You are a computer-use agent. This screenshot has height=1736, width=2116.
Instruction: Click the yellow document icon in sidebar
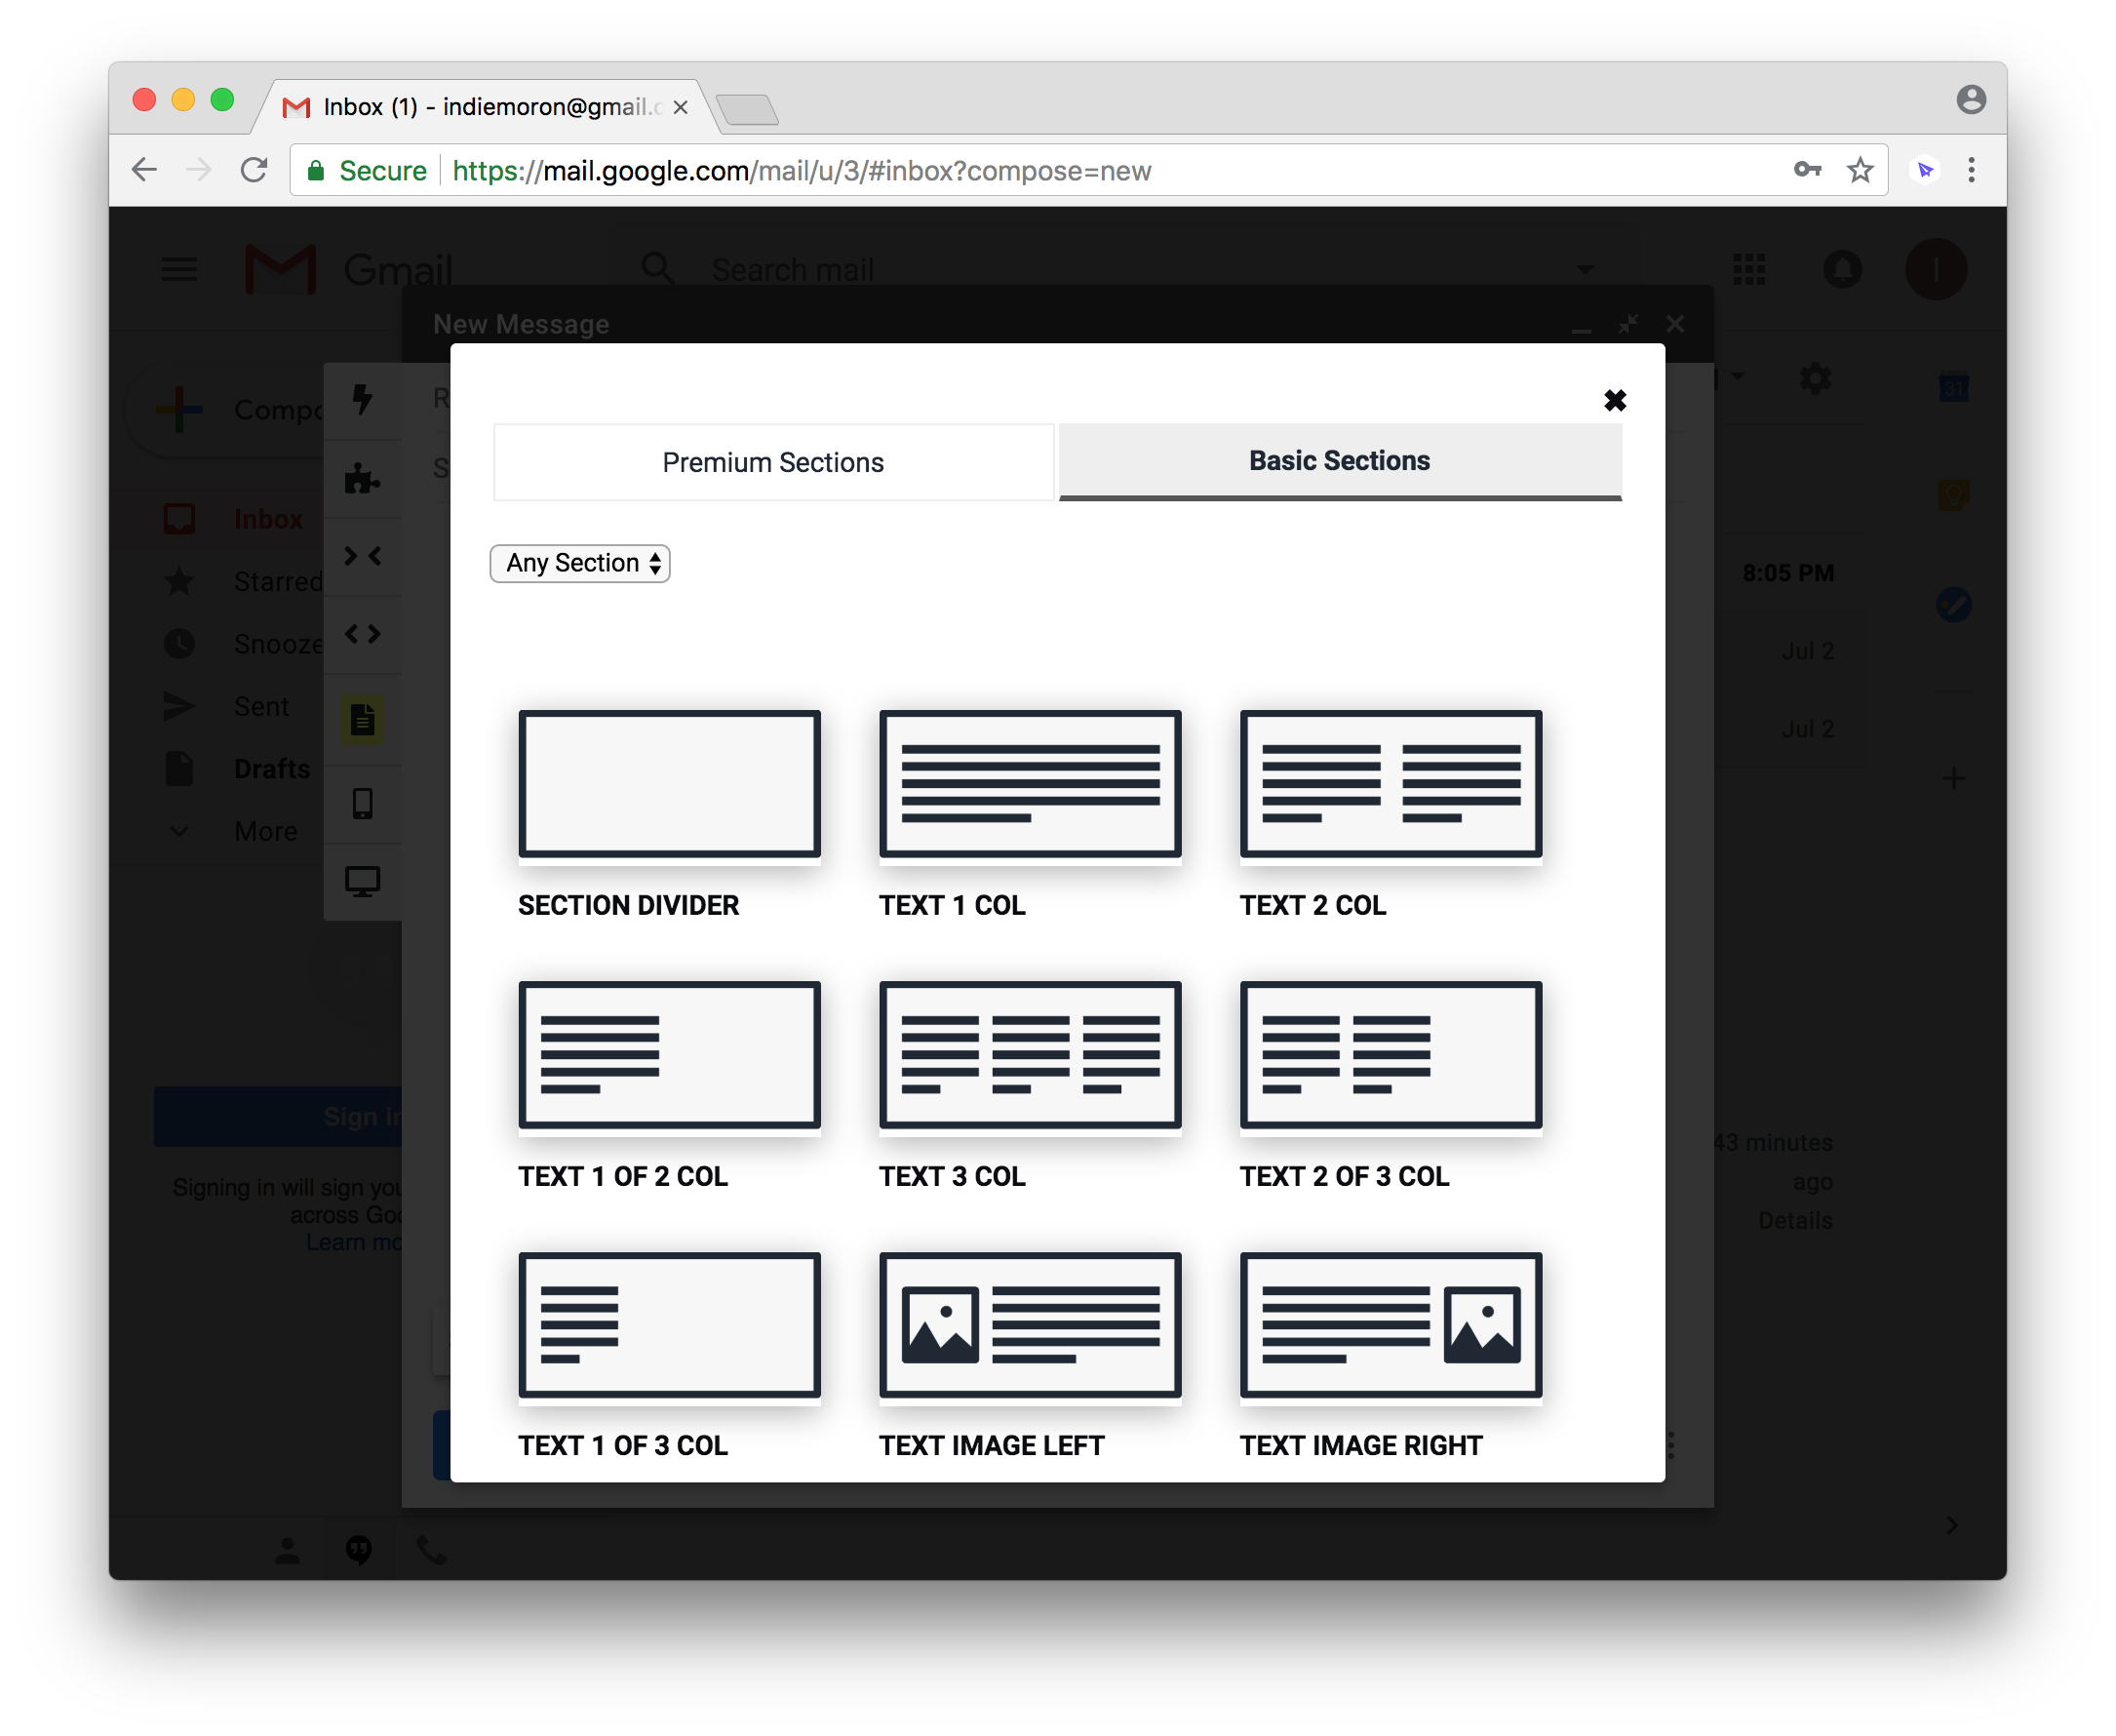(x=362, y=719)
